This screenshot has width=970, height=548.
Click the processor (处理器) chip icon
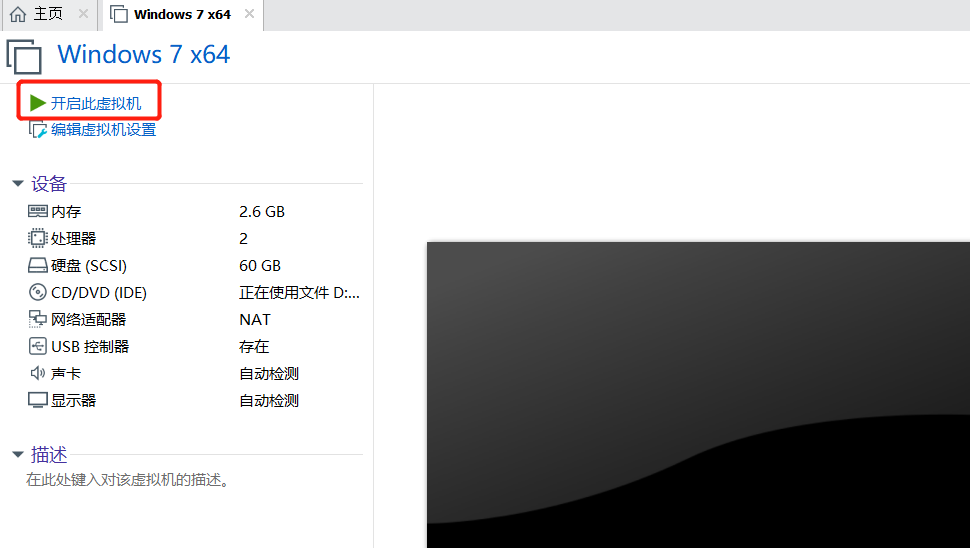click(x=38, y=238)
